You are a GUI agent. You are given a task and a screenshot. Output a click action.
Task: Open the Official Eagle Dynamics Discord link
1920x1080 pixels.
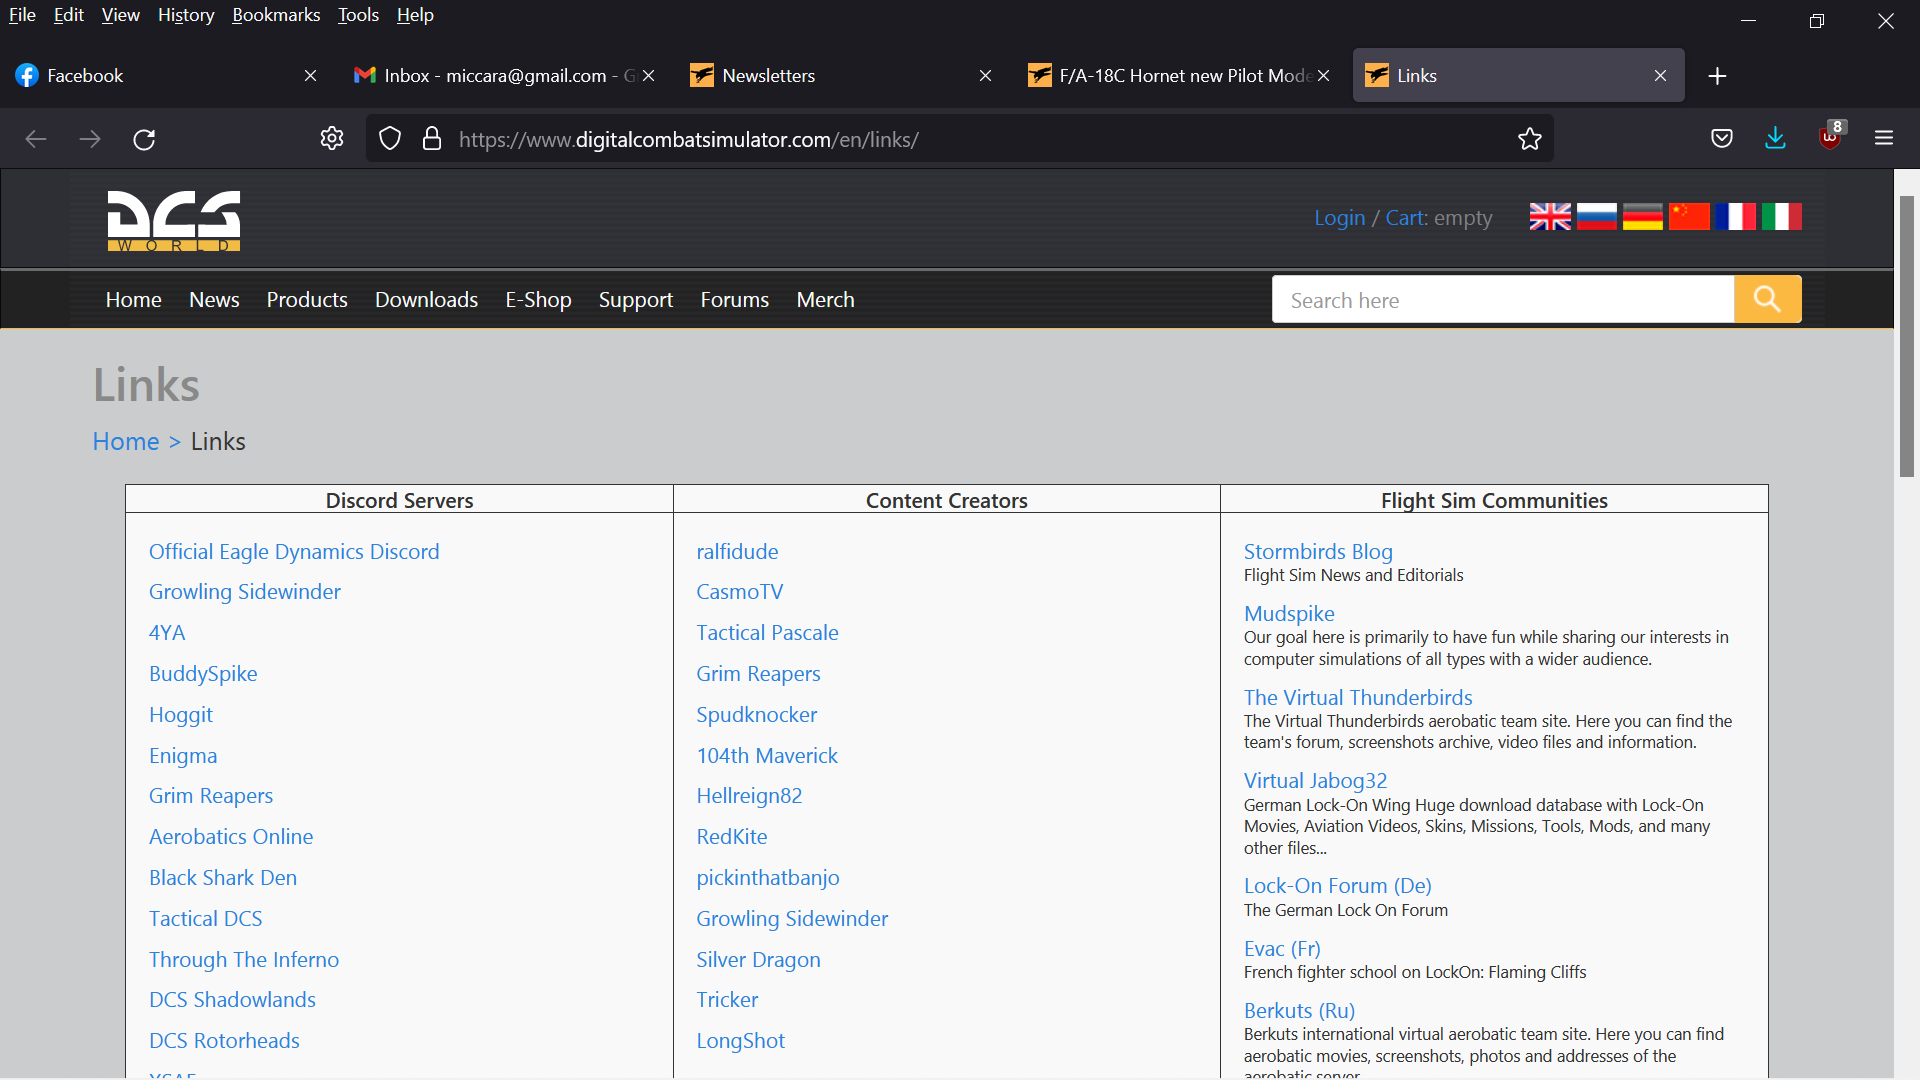click(x=294, y=552)
